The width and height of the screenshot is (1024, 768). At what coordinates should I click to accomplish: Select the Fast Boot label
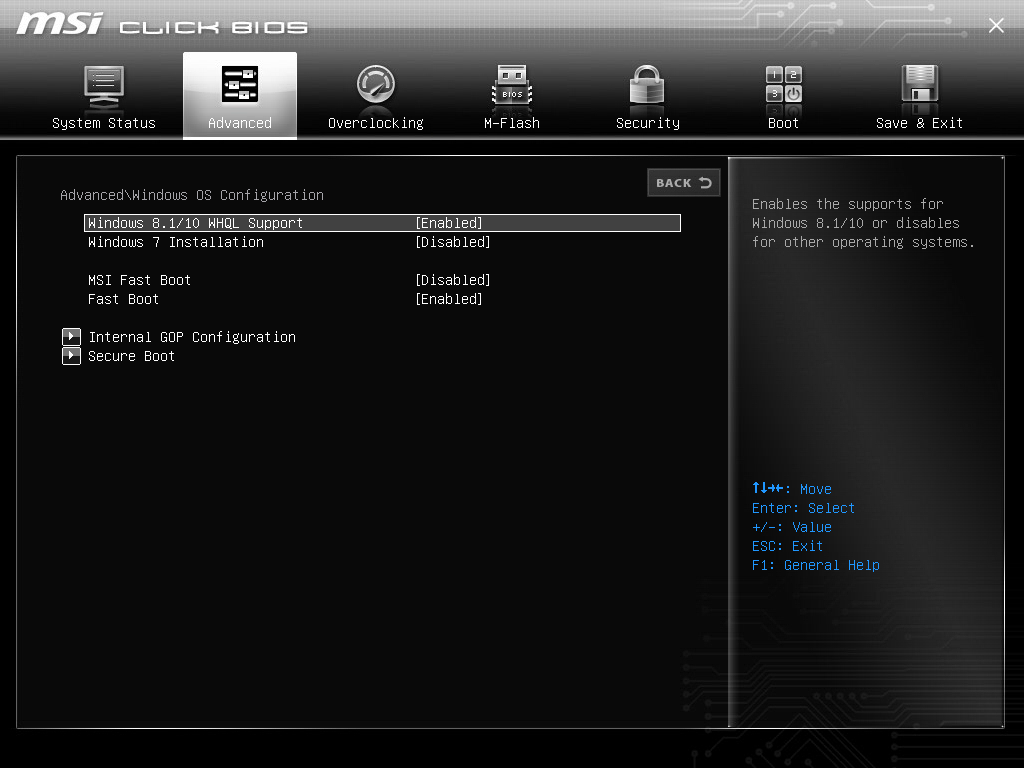click(123, 299)
